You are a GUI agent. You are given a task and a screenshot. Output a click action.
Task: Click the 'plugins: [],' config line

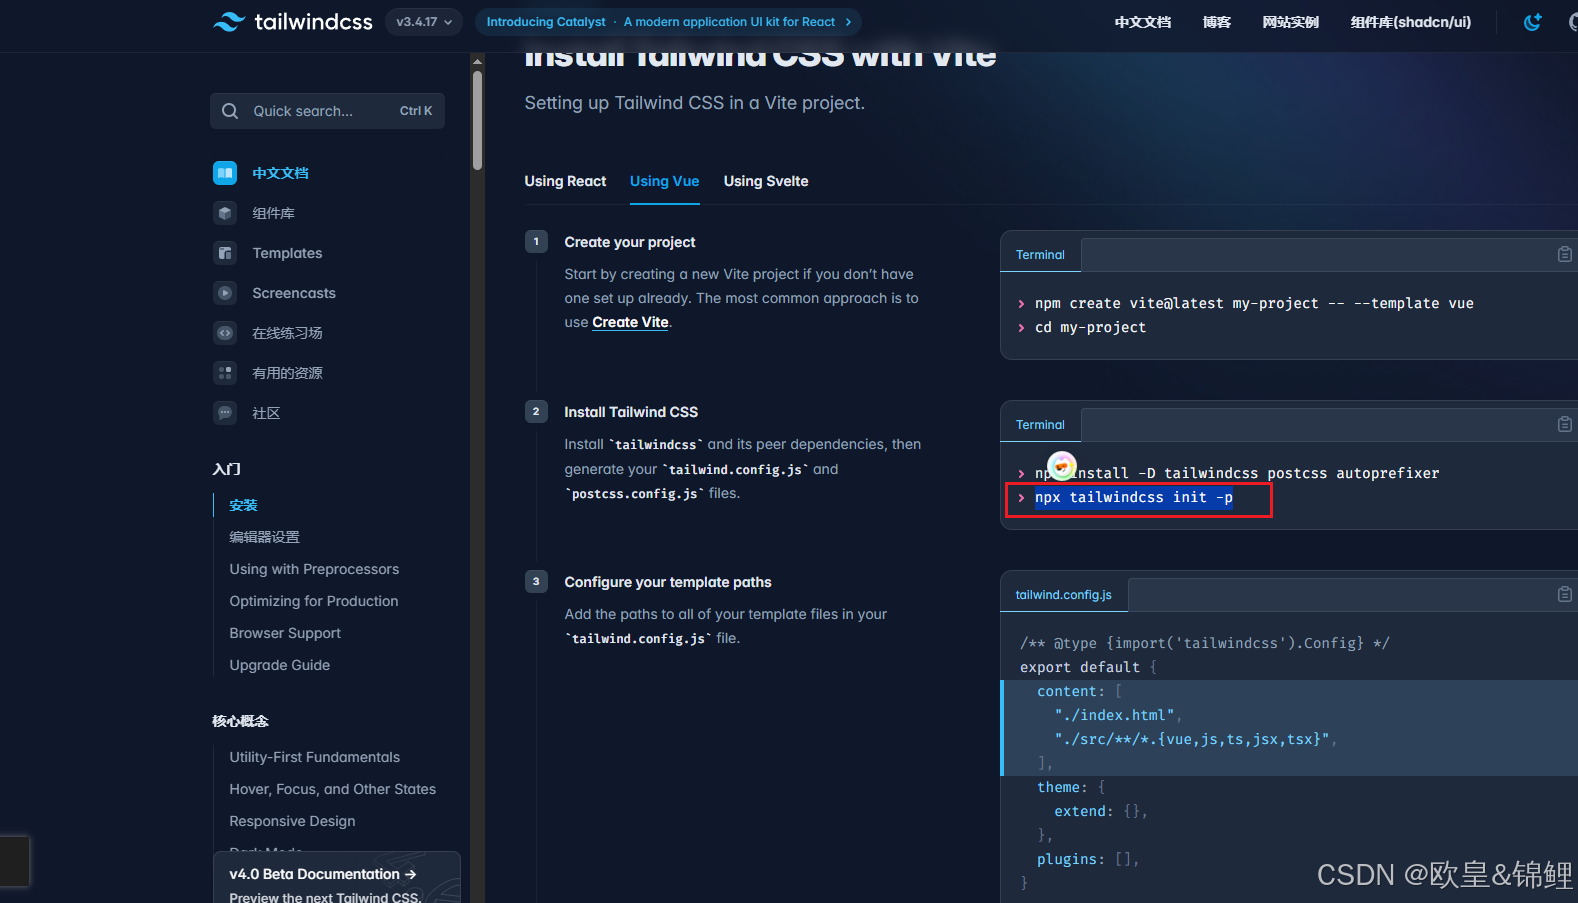click(x=1088, y=859)
